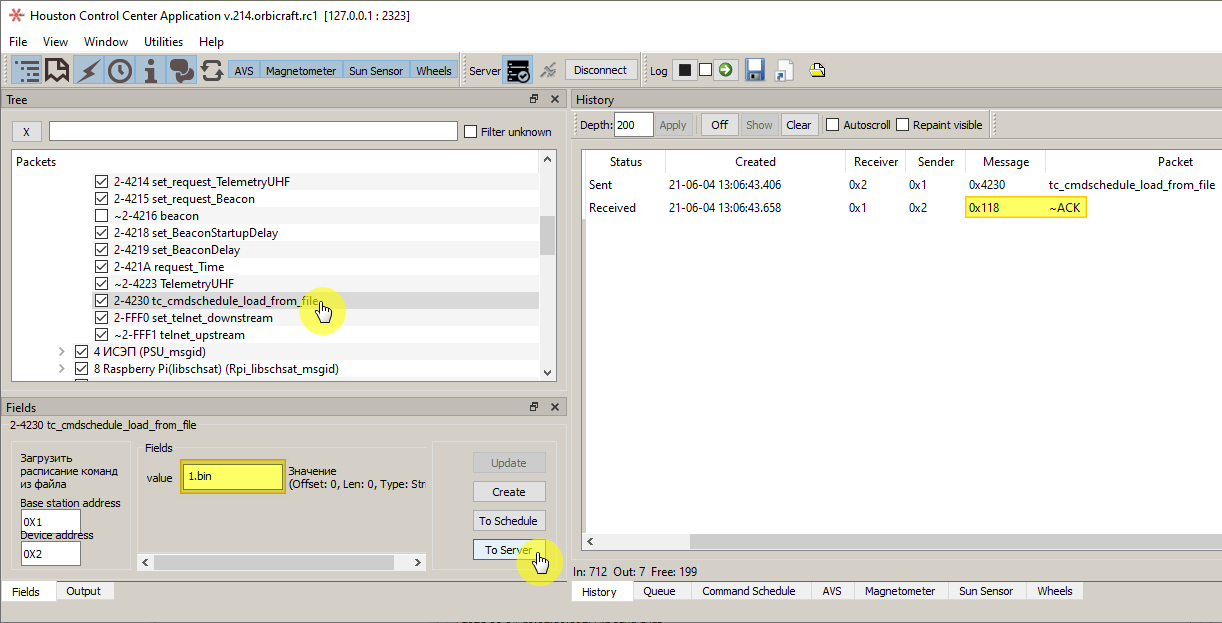The width and height of the screenshot is (1222, 623).
Task: Open the Utilities menu
Action: (x=163, y=42)
